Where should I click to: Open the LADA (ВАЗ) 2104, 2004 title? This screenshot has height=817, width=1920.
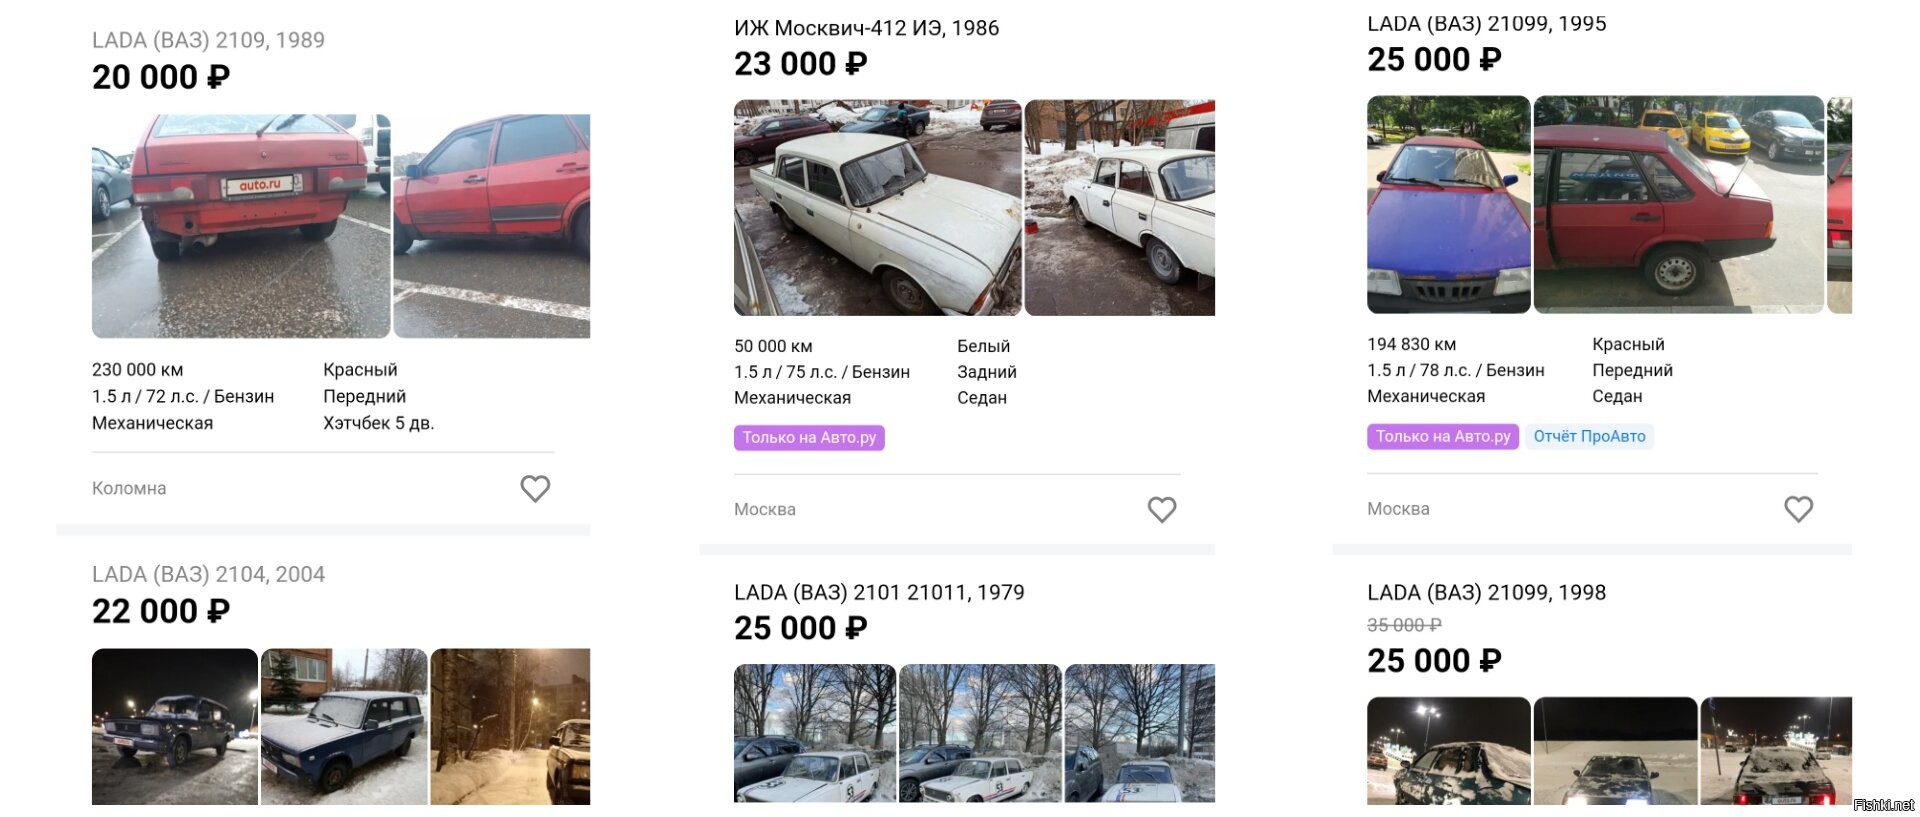[x=208, y=574]
